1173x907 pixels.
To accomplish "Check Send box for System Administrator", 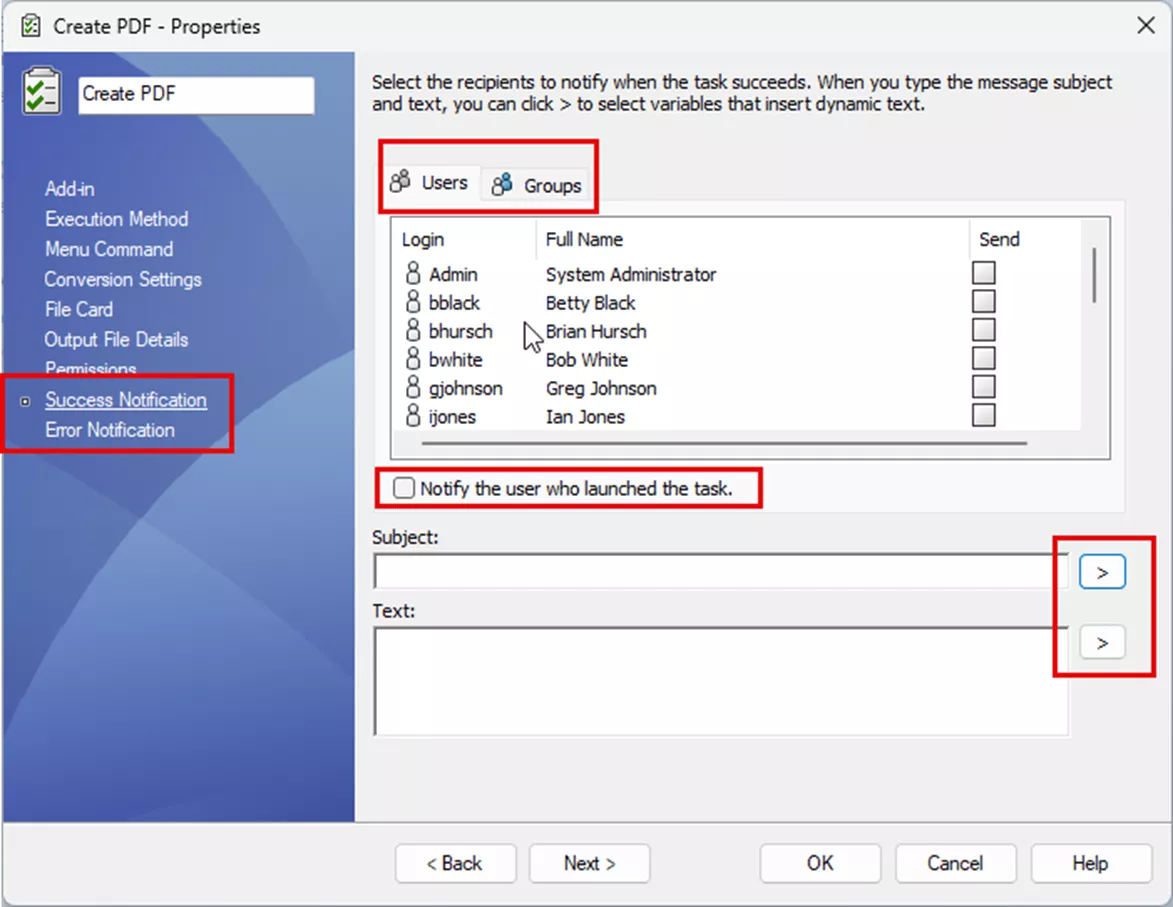I will click(983, 272).
